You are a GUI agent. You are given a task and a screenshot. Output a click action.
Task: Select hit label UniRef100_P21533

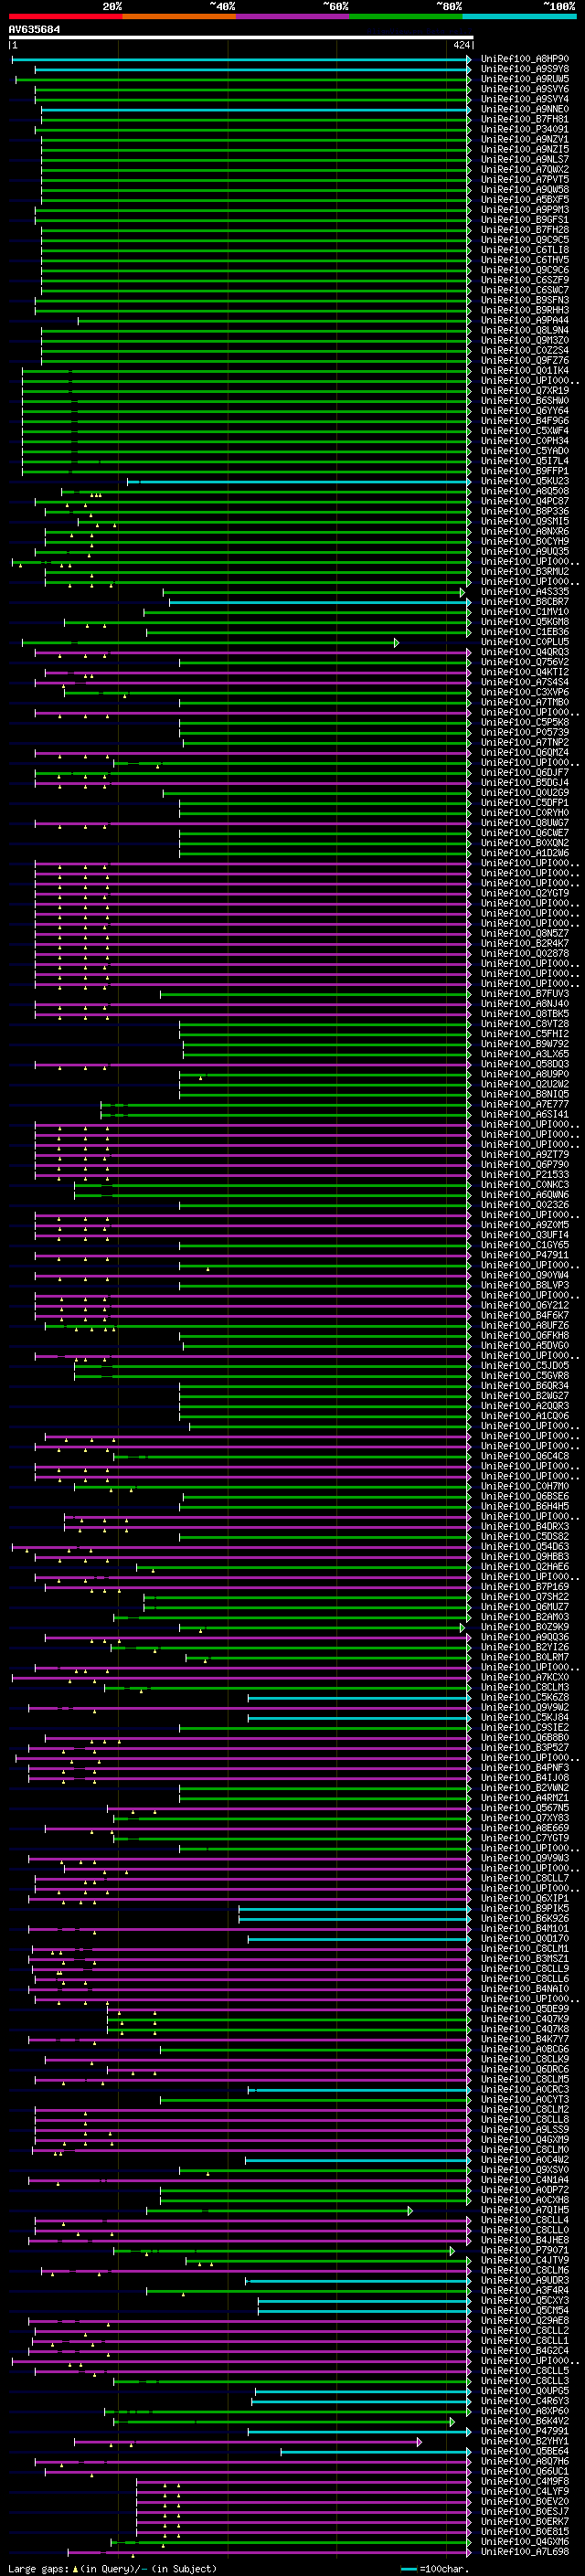524,1174
